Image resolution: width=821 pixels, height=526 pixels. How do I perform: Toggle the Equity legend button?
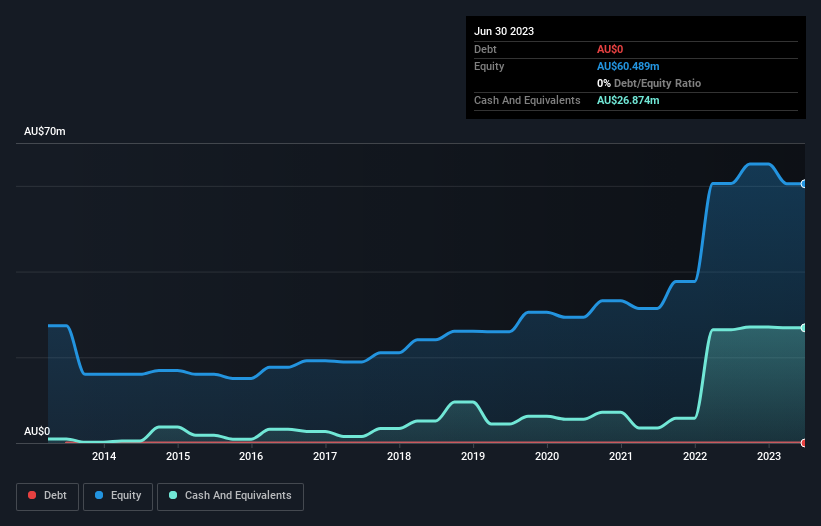pos(118,496)
